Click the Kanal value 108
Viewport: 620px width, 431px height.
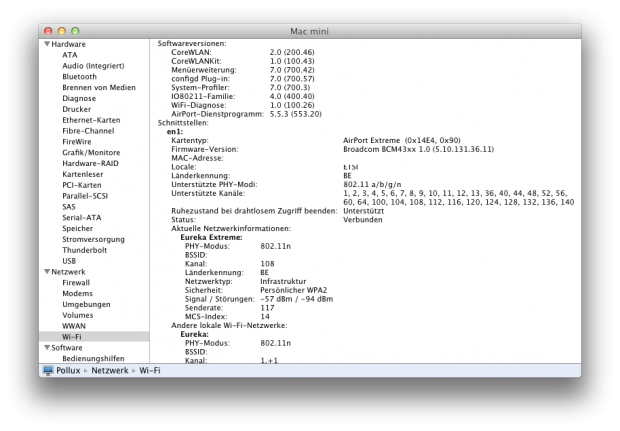point(267,264)
